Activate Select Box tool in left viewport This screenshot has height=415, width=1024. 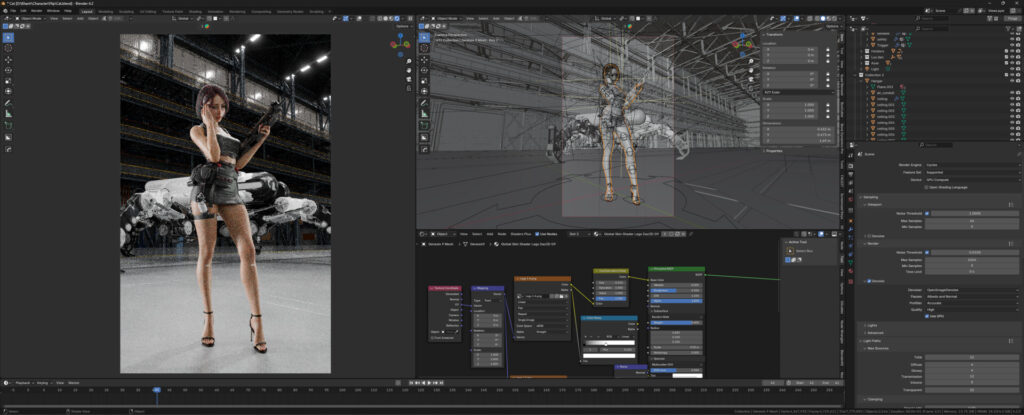(x=8, y=37)
